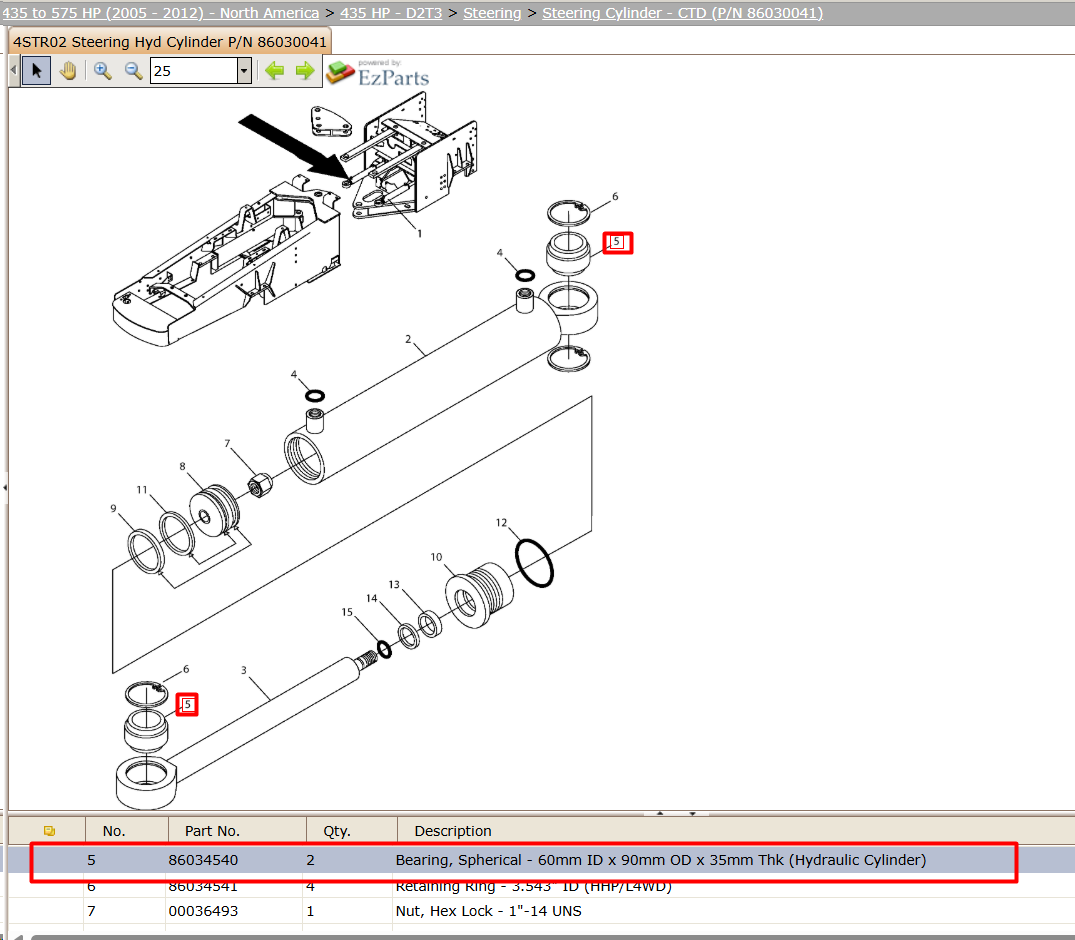The width and height of the screenshot is (1075, 940).
Task: Click callout 1 on the frame assembly
Action: (x=420, y=234)
